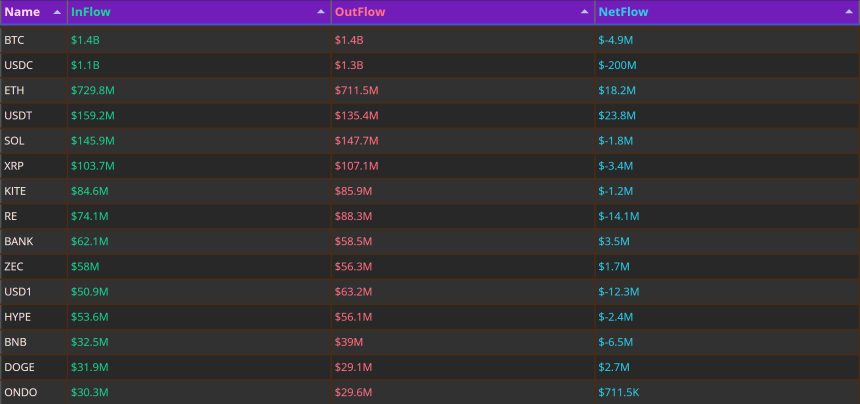Toggle sort arrow in OutFlow header
This screenshot has width=860, height=404.
[x=585, y=12]
